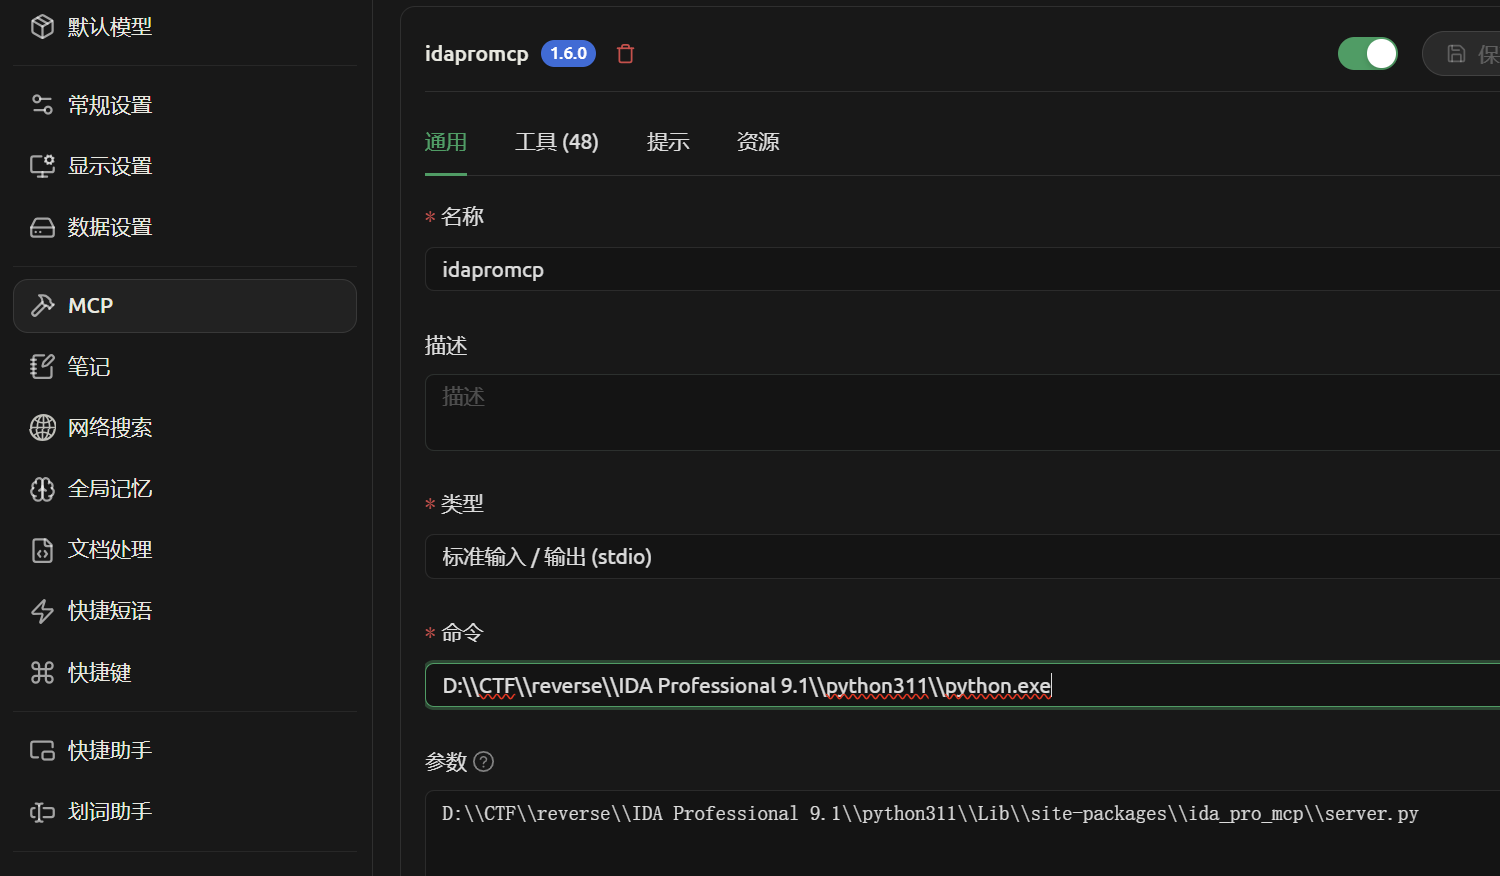The height and width of the screenshot is (876, 1500).
Task: Click the 快捷短语 lightning icon
Action: [x=42, y=611]
